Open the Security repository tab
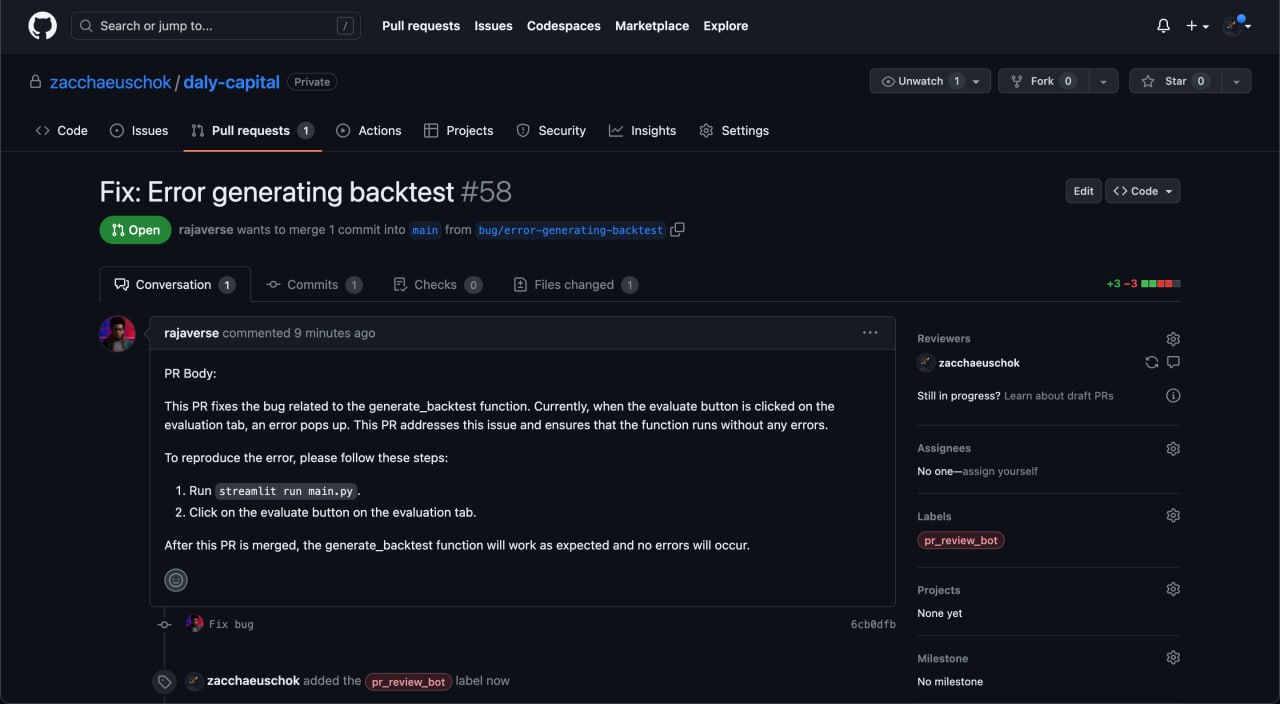1280x704 pixels. pyautogui.click(x=551, y=131)
